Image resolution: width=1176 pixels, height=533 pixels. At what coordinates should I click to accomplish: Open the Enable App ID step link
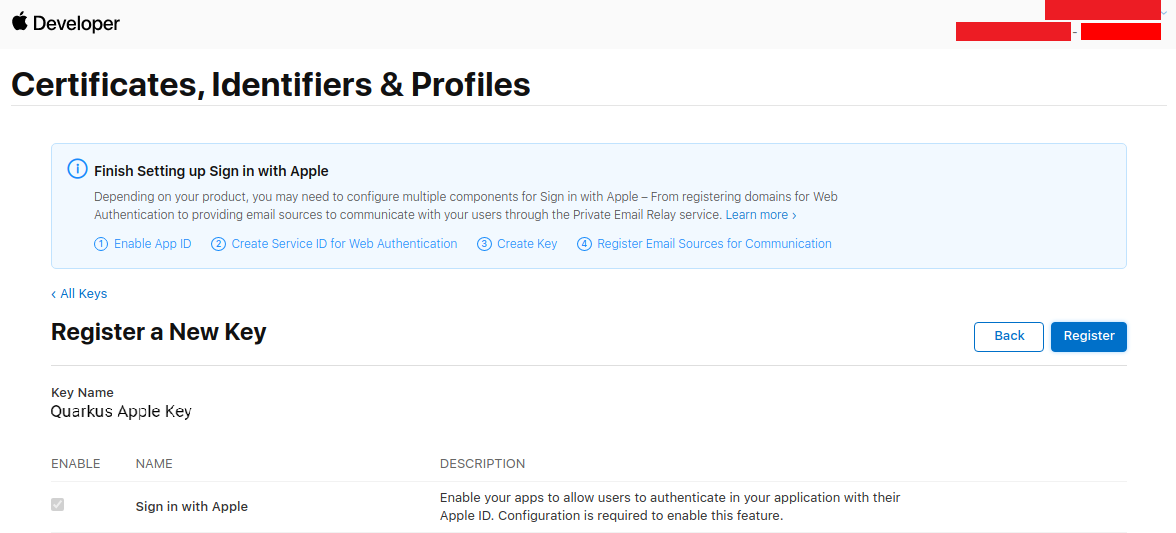(152, 244)
